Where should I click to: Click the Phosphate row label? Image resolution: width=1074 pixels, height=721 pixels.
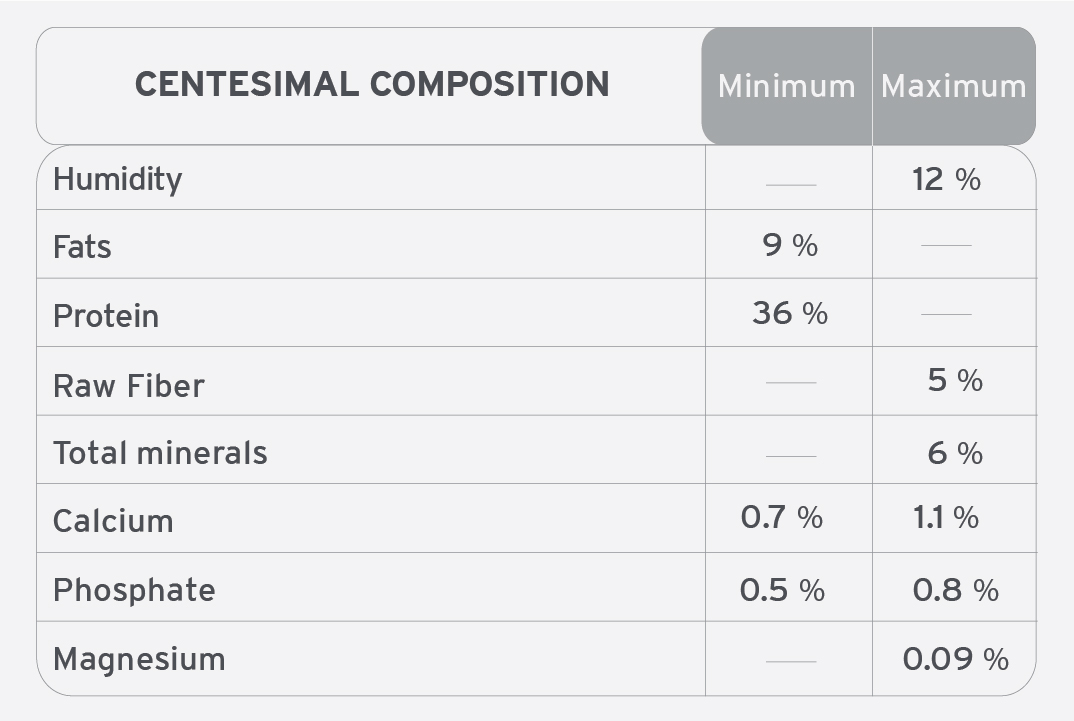coord(134,590)
